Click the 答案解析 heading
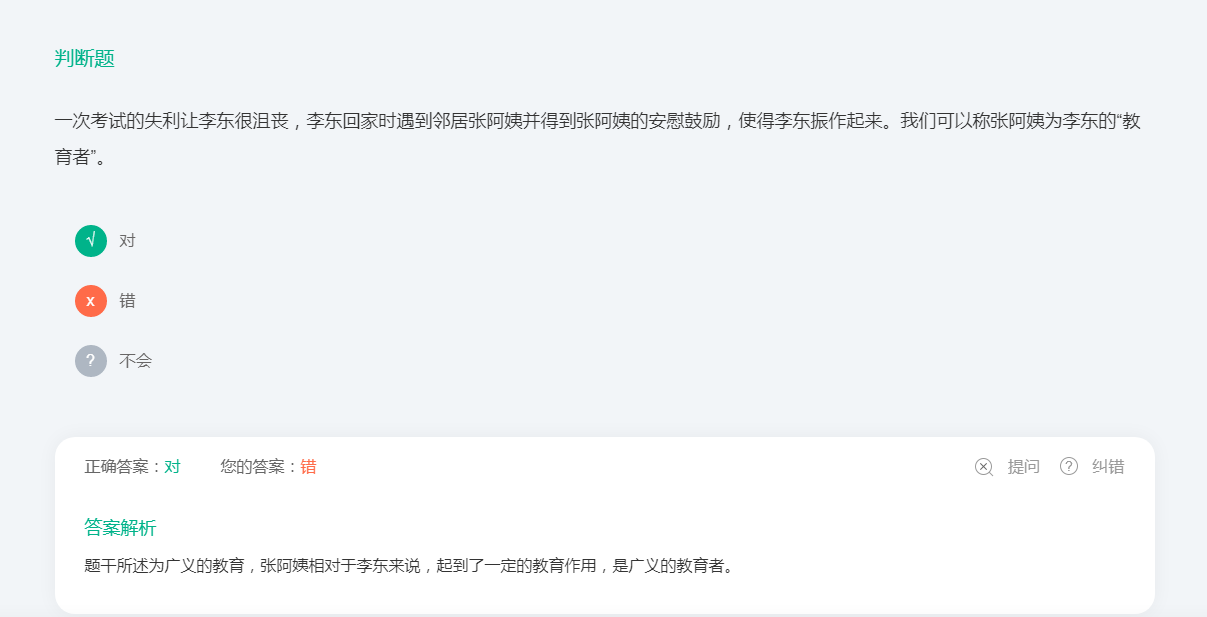1207x617 pixels. [120, 528]
